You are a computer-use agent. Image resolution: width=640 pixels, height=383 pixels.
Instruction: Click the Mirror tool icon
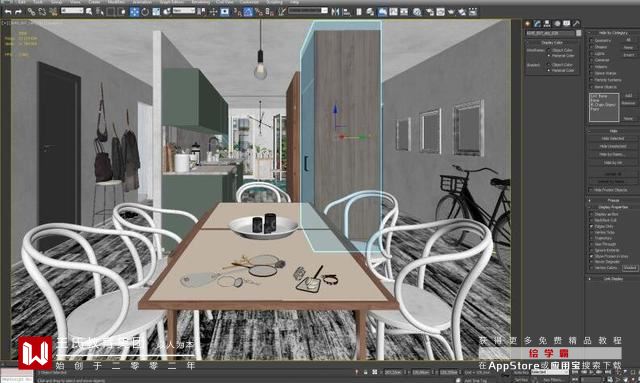coord(336,12)
